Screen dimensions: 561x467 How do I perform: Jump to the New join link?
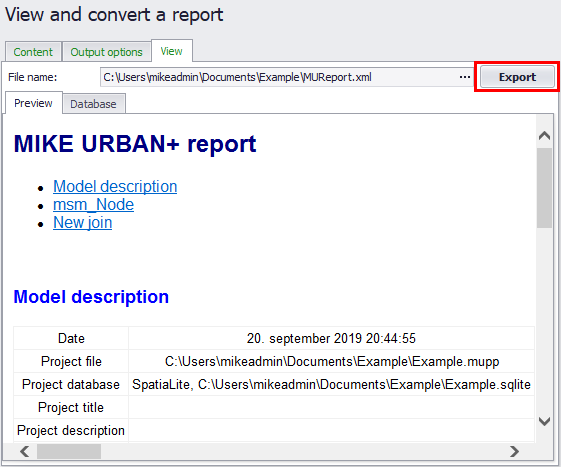click(x=83, y=223)
